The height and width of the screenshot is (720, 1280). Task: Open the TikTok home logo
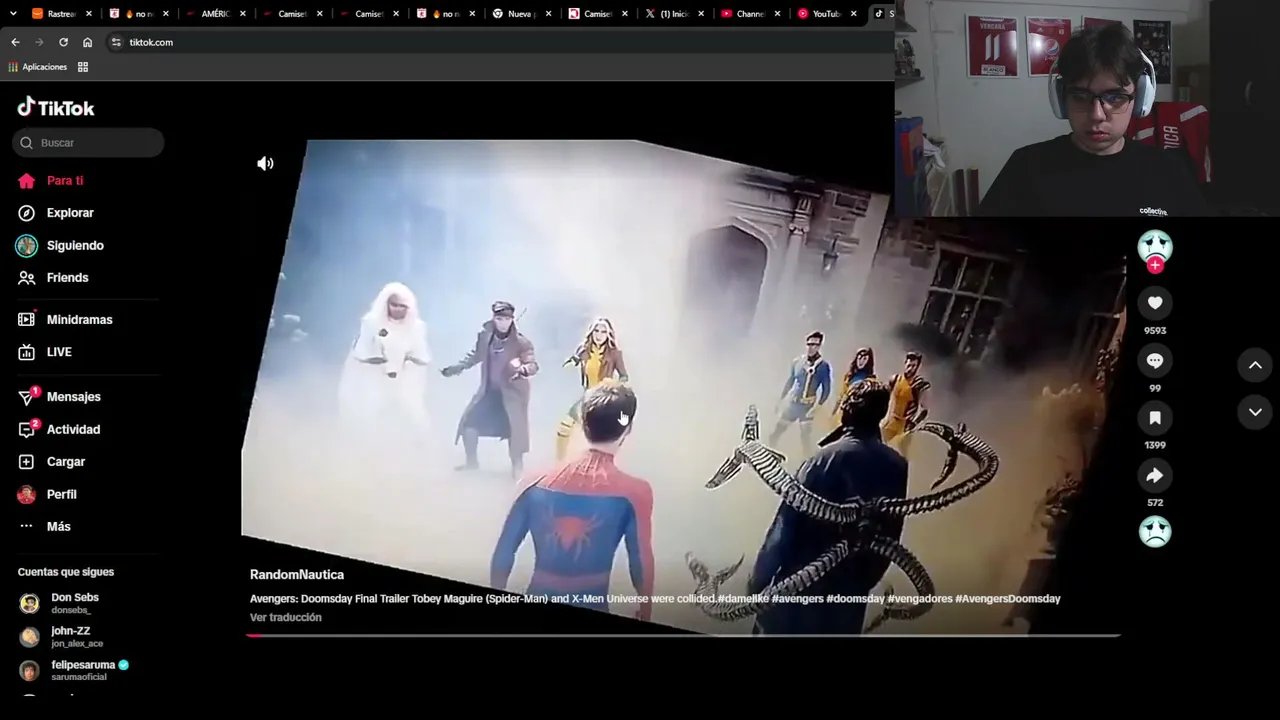pyautogui.click(x=56, y=107)
